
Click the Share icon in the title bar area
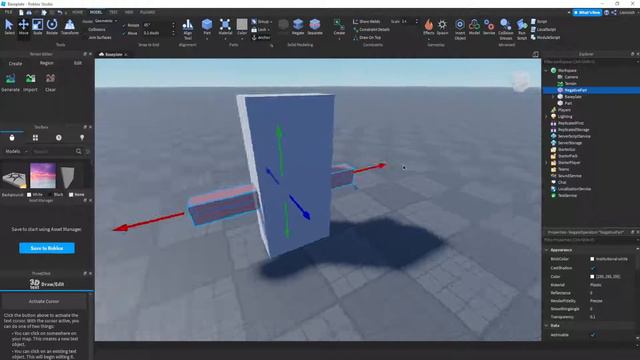(614, 13)
